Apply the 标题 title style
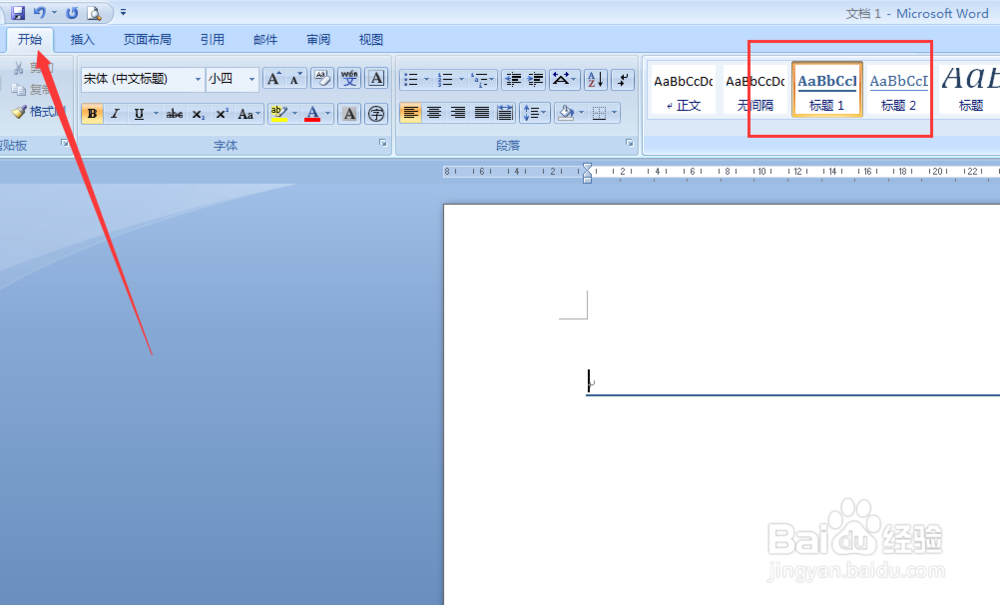Screen dimensions: 1000x605 971,90
